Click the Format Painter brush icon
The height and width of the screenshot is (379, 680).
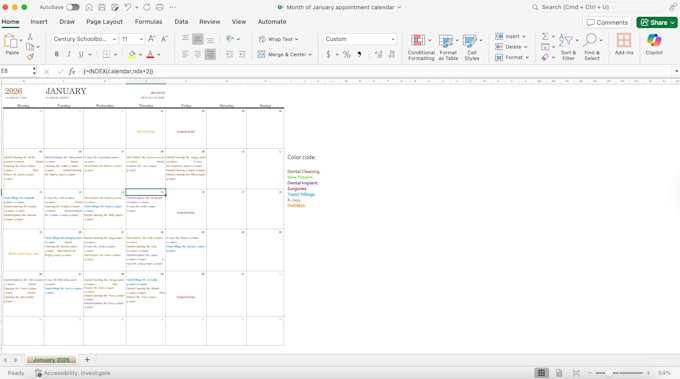[30, 56]
